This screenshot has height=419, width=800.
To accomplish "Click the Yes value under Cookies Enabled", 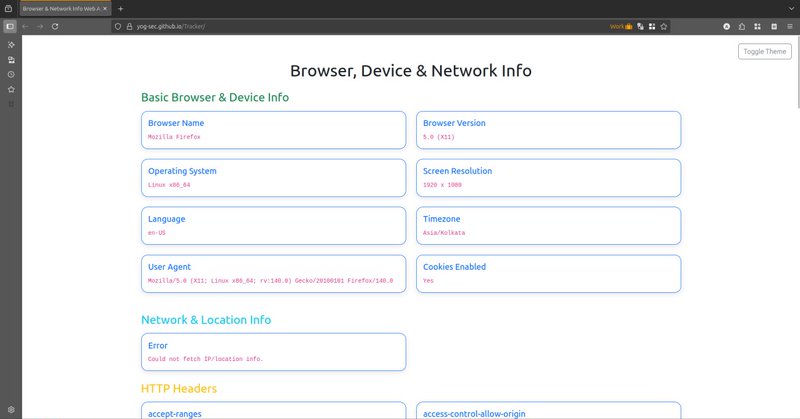I will [428, 281].
